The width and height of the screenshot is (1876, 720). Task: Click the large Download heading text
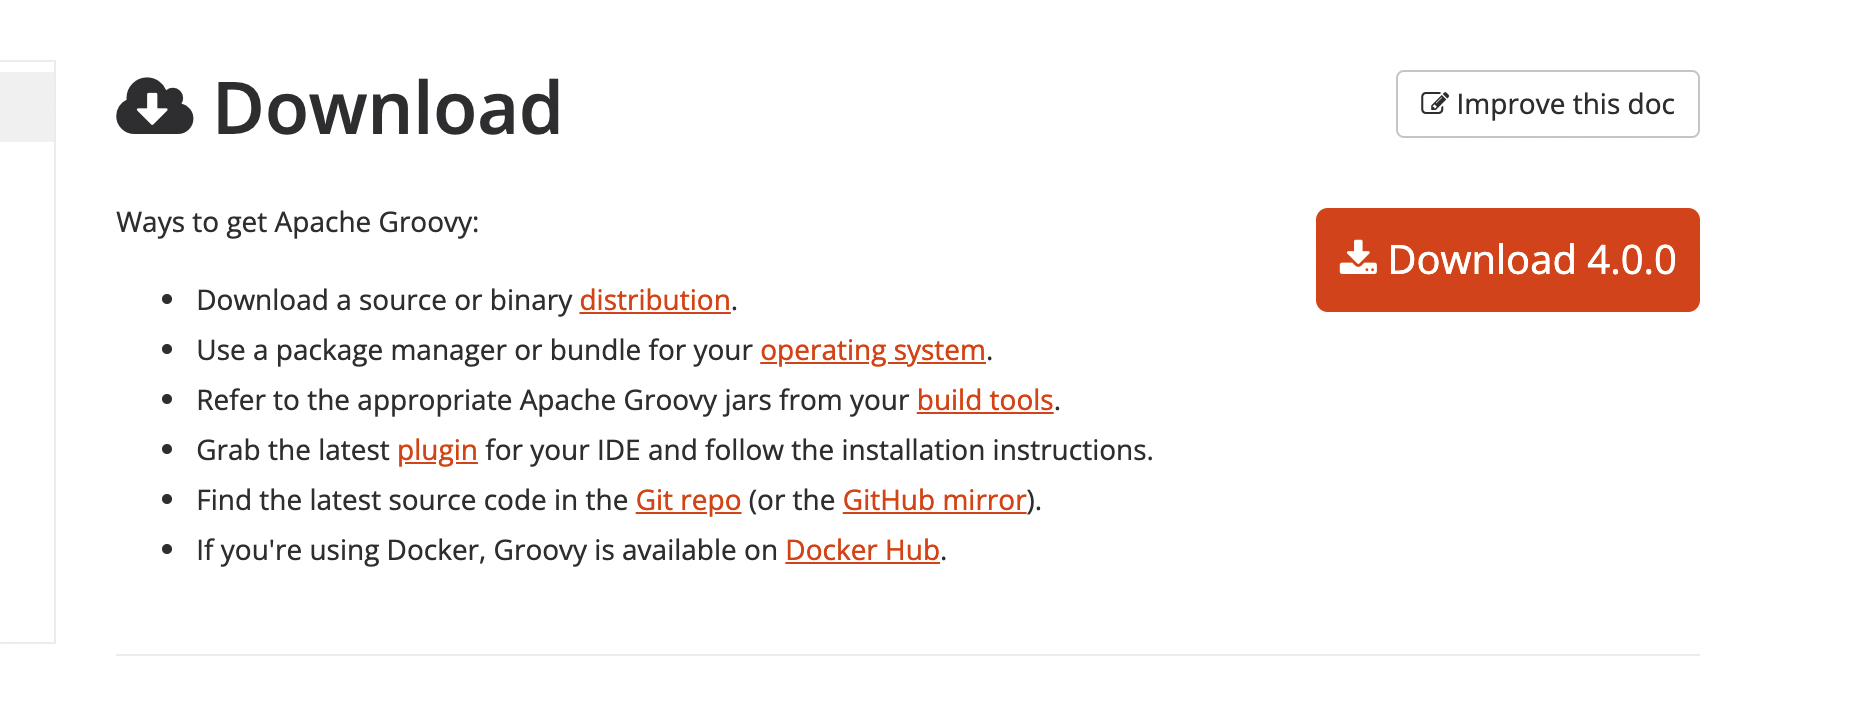click(388, 107)
